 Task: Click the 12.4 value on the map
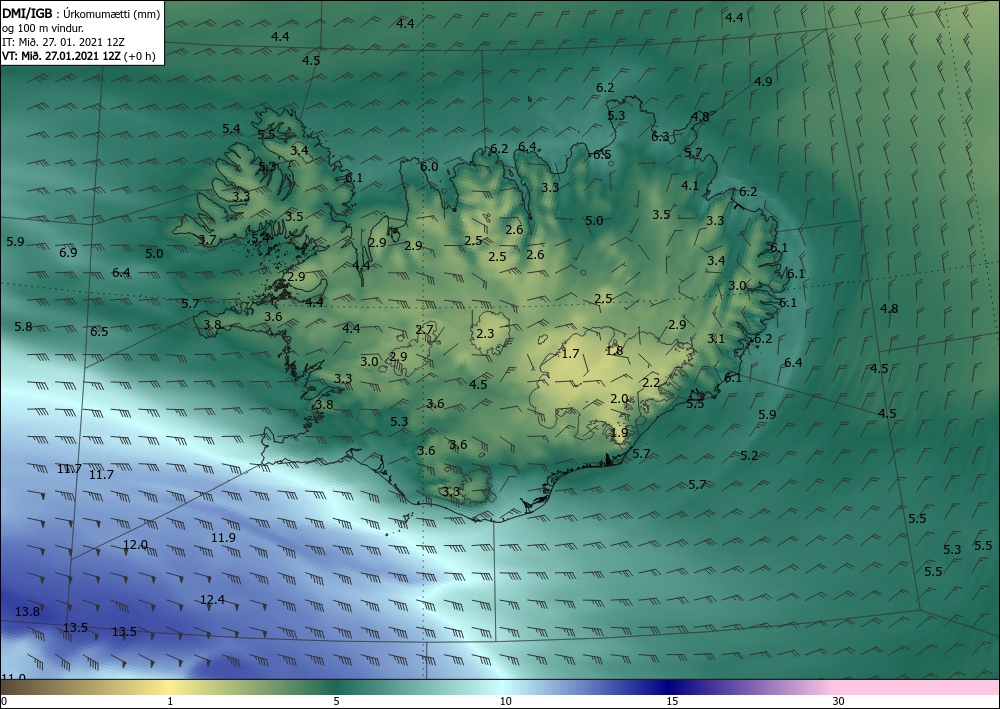tap(212, 600)
